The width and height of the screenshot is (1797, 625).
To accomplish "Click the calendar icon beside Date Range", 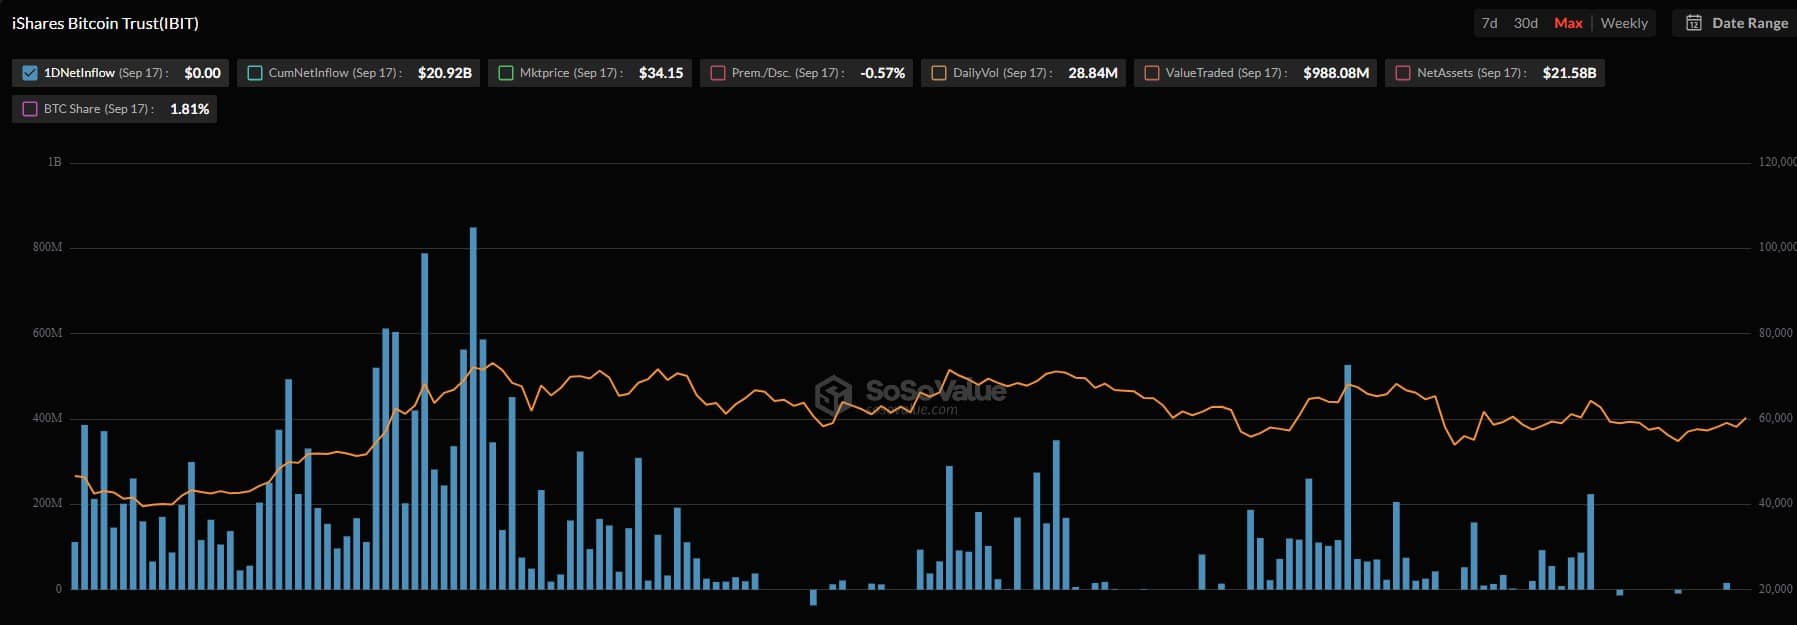I will click(1694, 23).
